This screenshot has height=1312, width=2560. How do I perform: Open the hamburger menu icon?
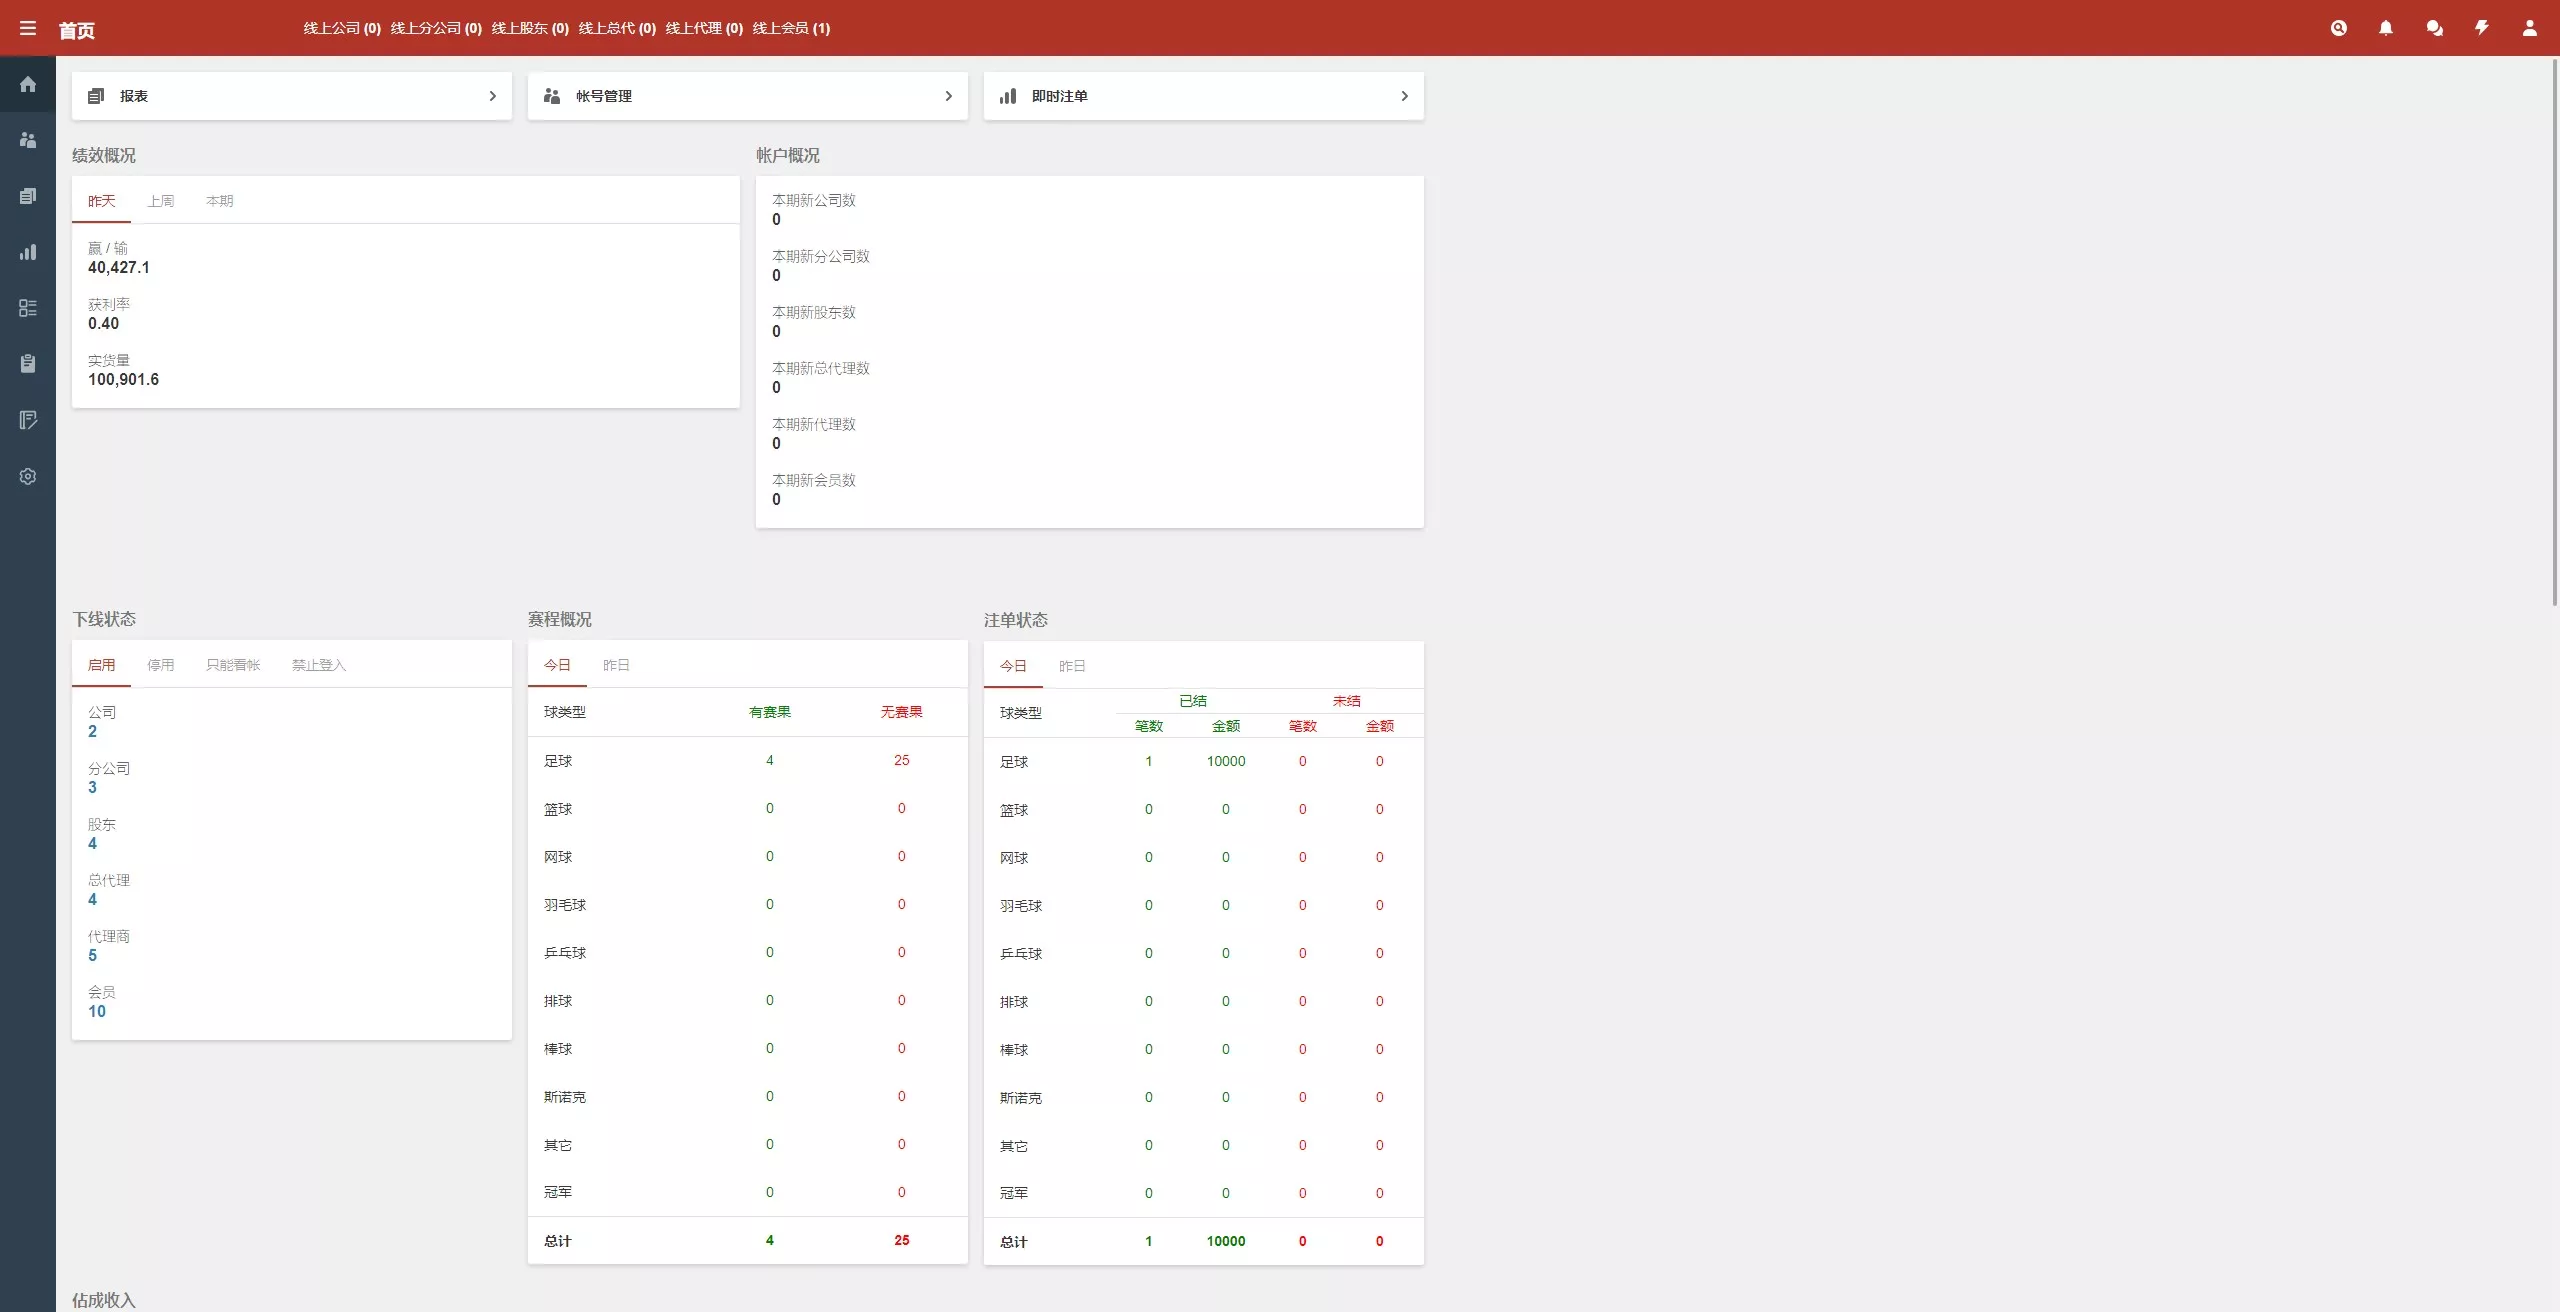coord(28,28)
